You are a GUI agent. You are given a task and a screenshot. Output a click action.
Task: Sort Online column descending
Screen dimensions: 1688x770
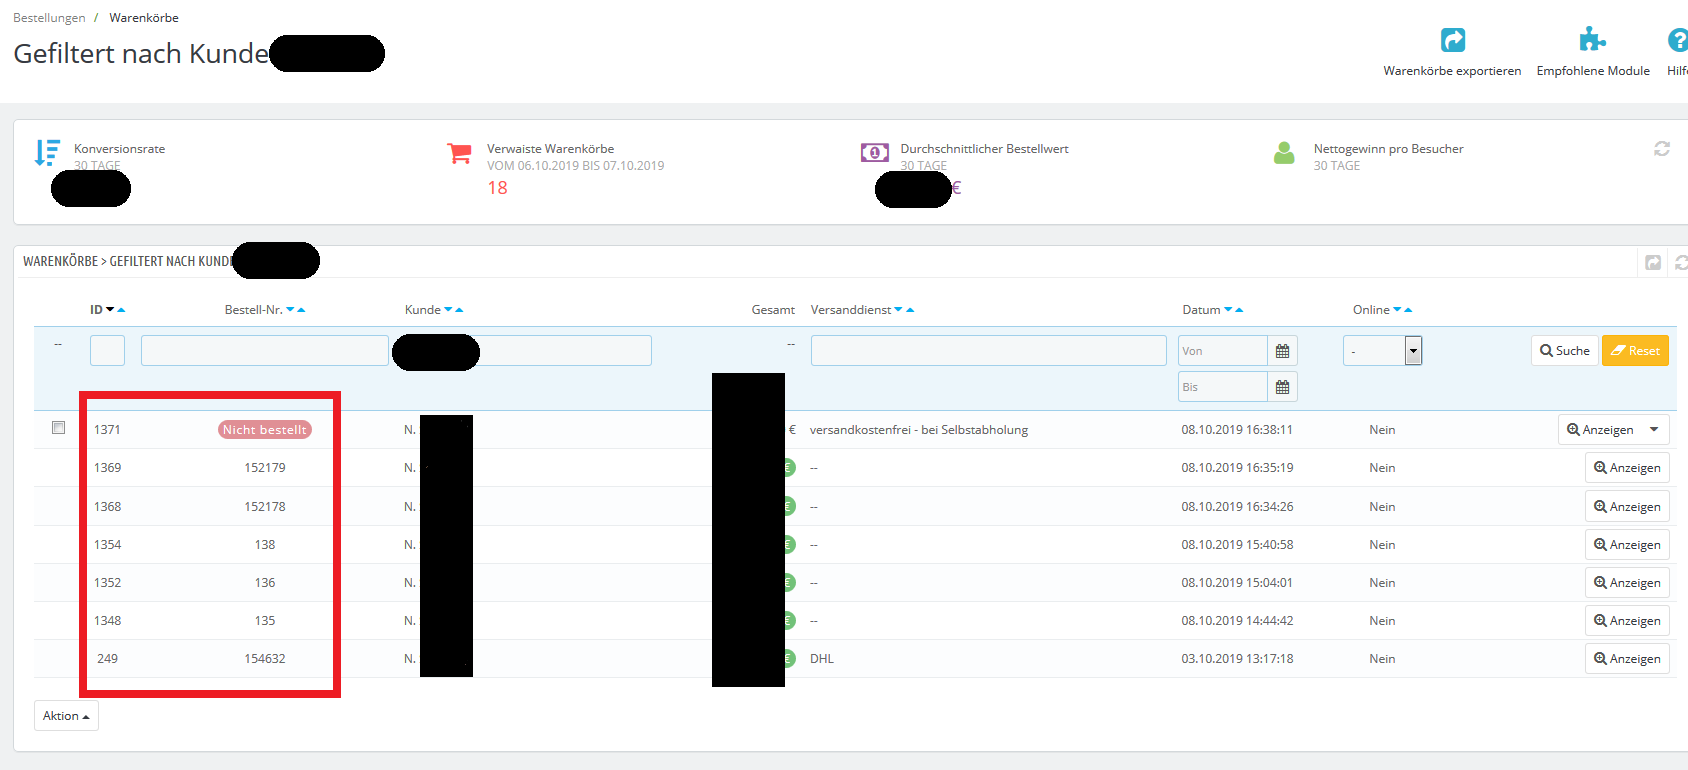(x=1397, y=310)
